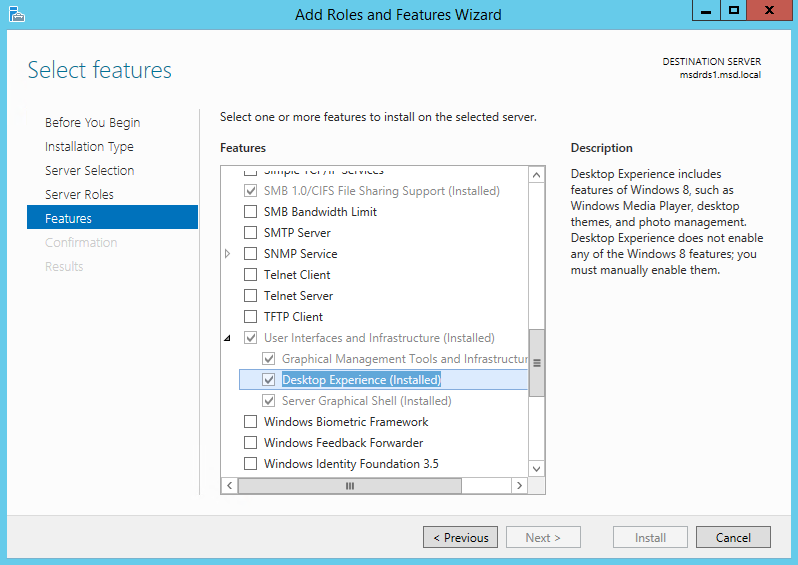Viewport: 798px width, 565px height.
Task: Click the features list scroll down arrow
Action: coord(536,468)
